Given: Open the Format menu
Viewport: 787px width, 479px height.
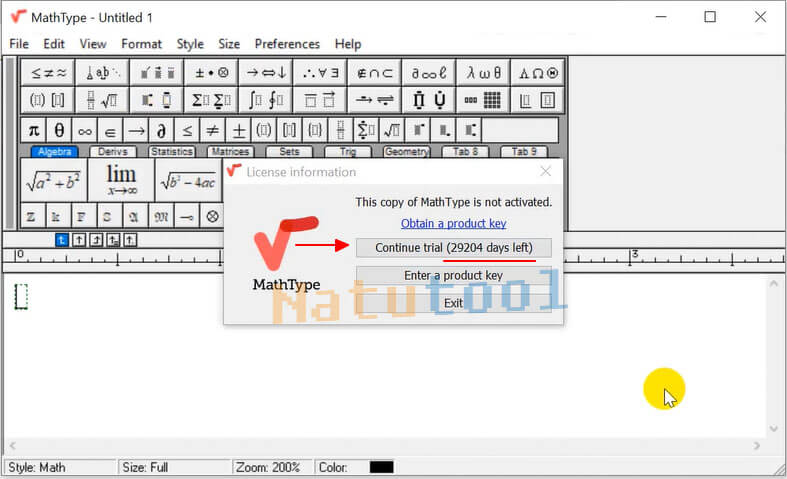Looking at the screenshot, I should click(142, 44).
